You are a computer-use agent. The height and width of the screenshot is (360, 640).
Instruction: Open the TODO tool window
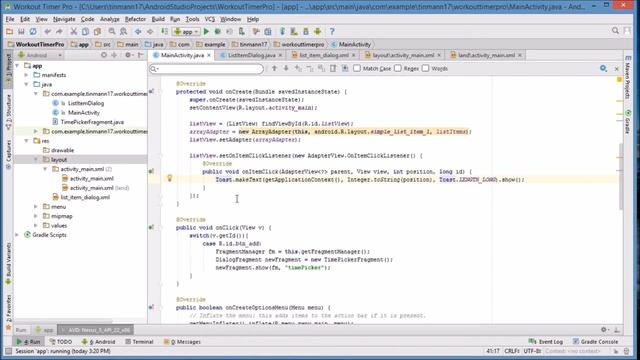(60, 342)
